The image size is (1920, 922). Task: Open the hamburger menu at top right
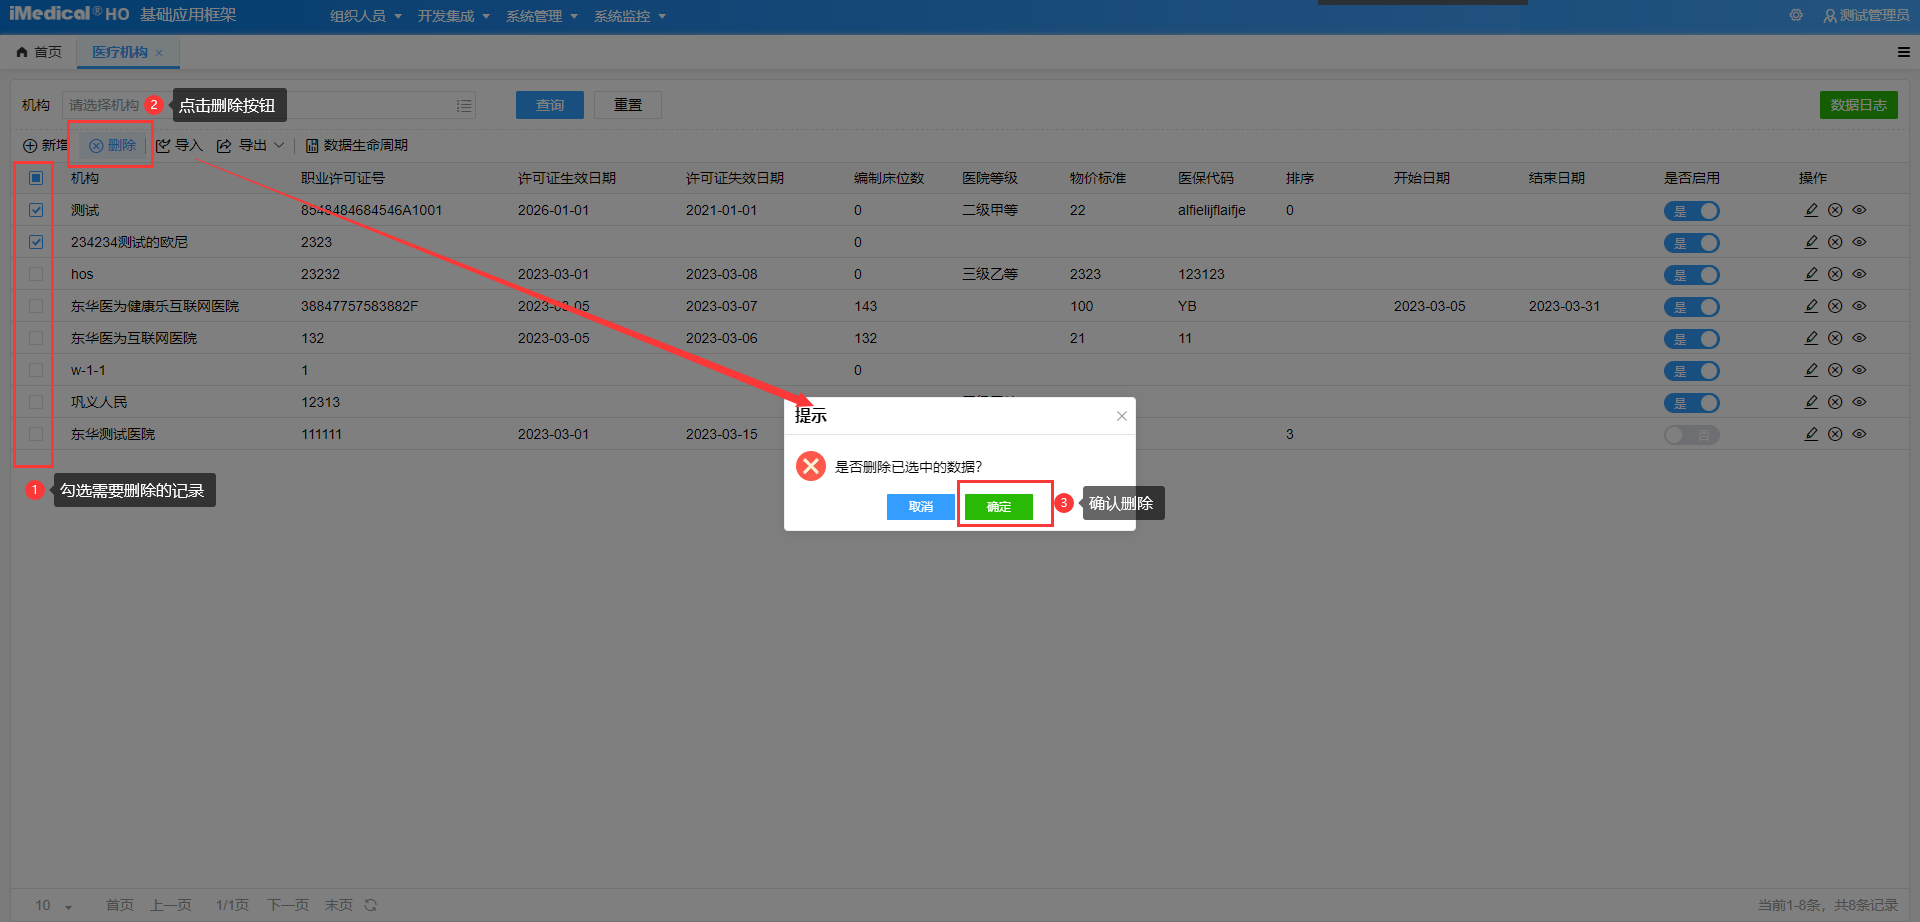point(1903,52)
